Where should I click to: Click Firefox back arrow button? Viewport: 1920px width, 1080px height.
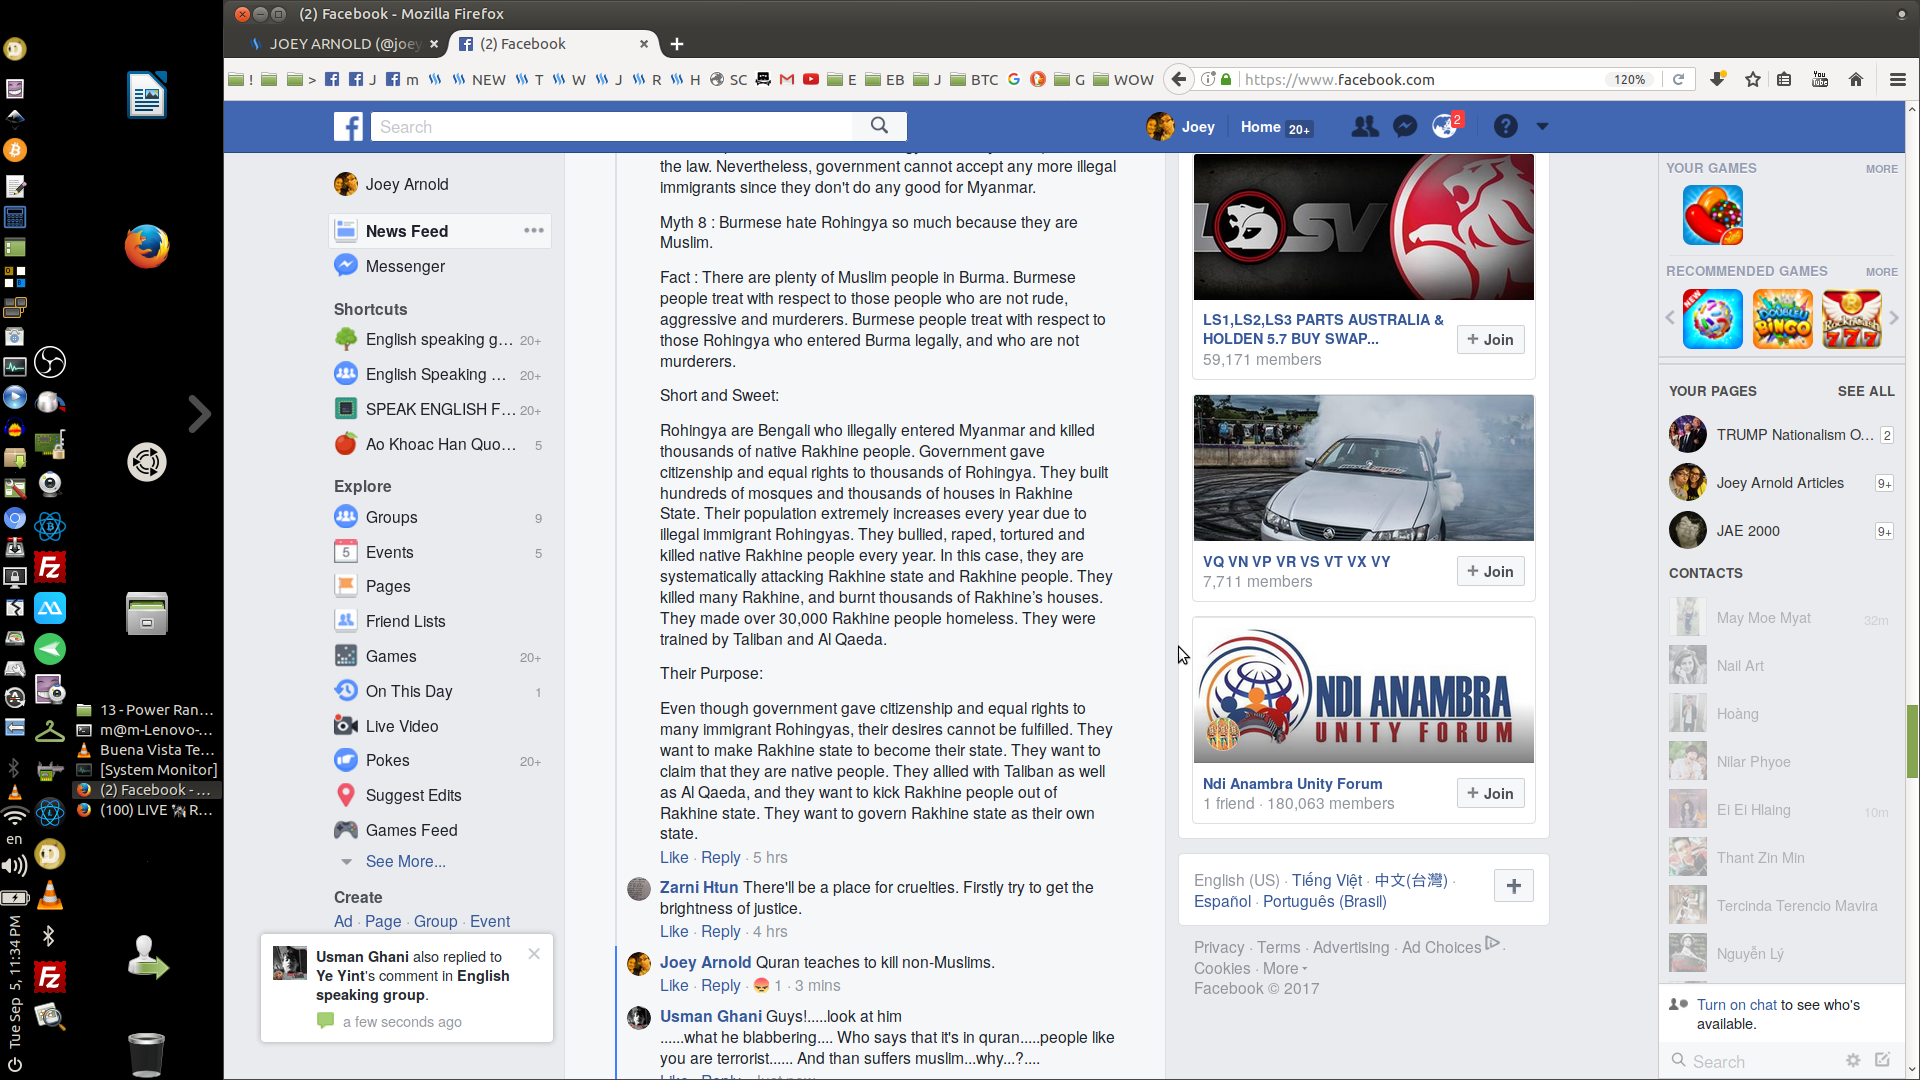[x=1179, y=80]
